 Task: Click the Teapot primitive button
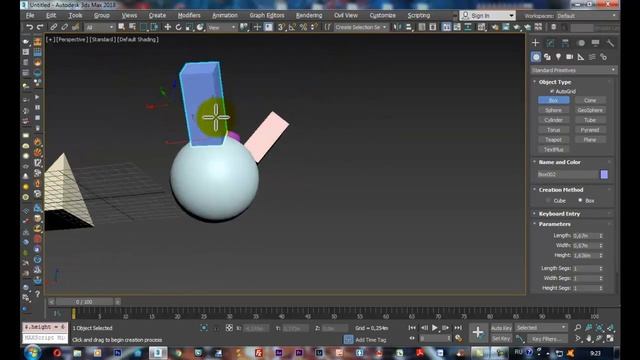(x=553, y=140)
